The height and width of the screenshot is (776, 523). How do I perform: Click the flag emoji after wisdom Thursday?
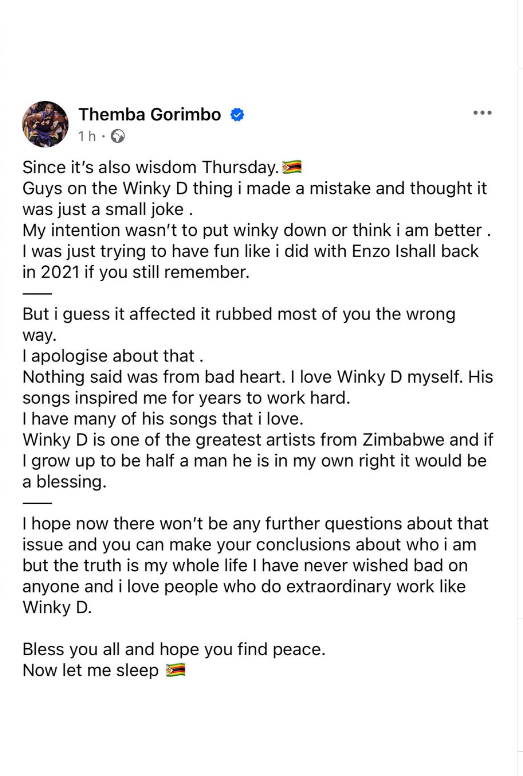292,167
